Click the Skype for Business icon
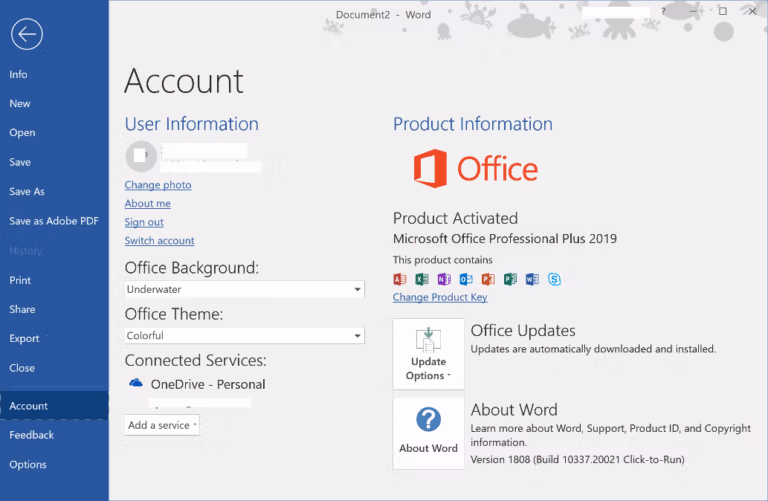 554,279
